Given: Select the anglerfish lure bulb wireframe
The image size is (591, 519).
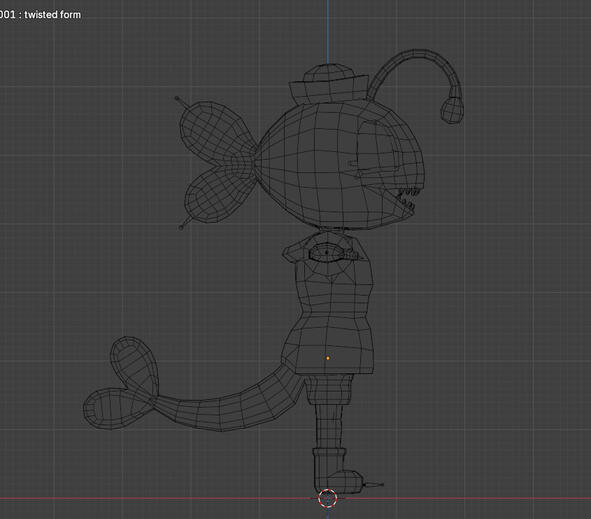Looking at the screenshot, I should (x=452, y=109).
